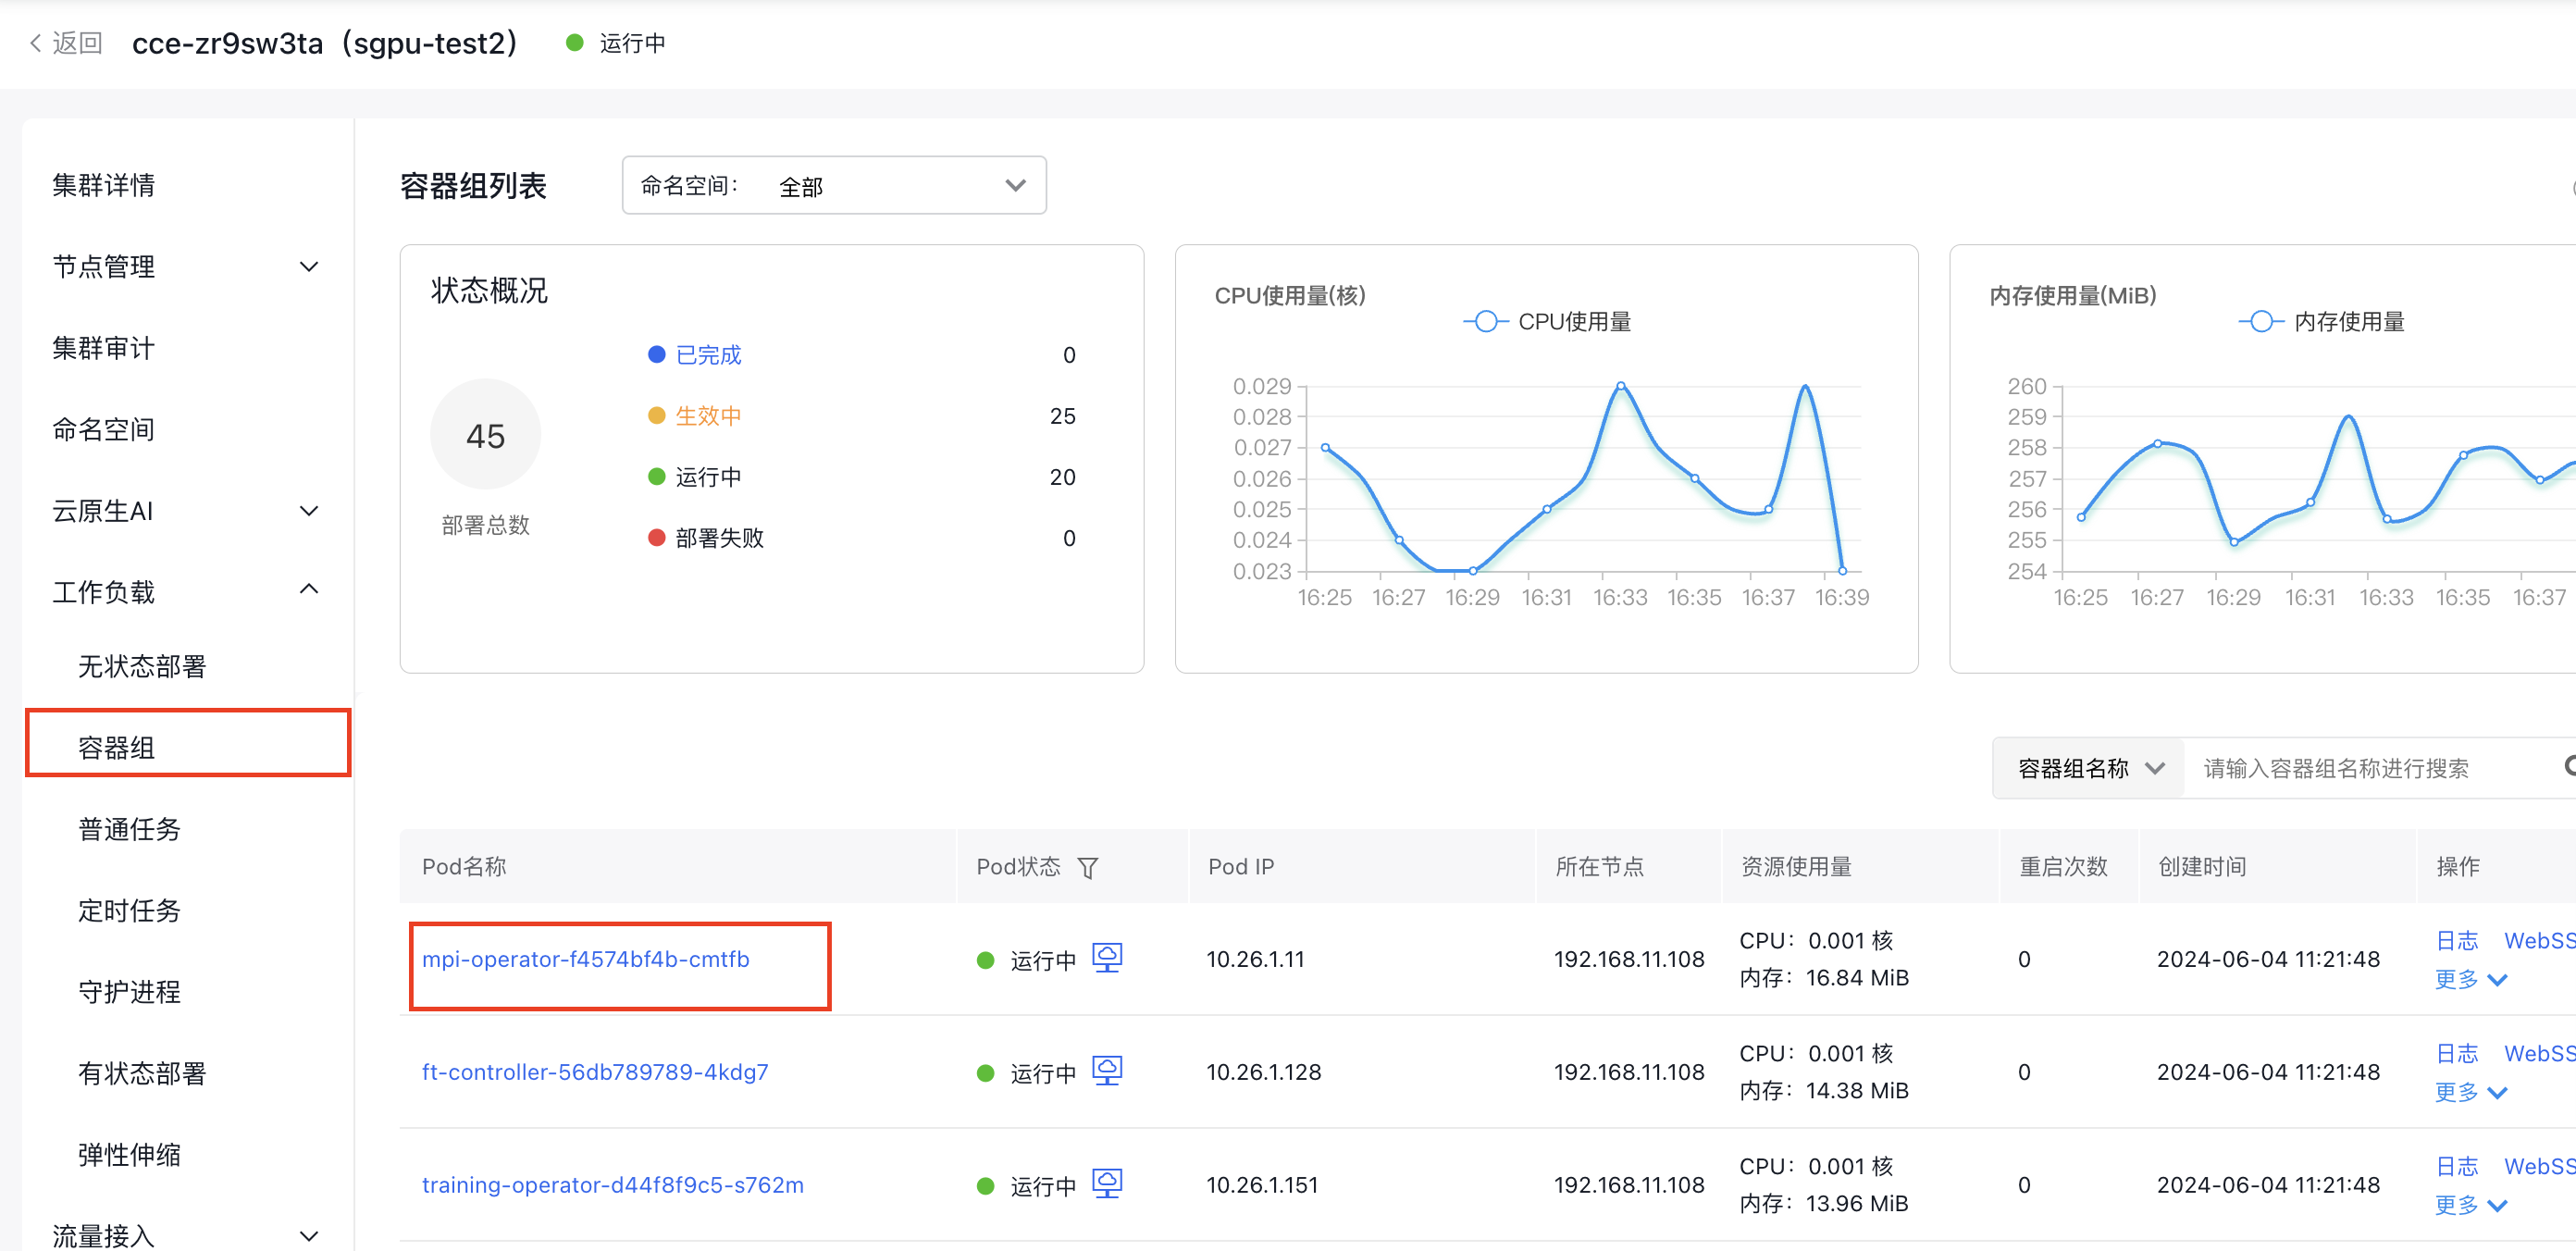
Task: Open pod ft-controller-56db789789-4kdg7
Action: point(595,1072)
